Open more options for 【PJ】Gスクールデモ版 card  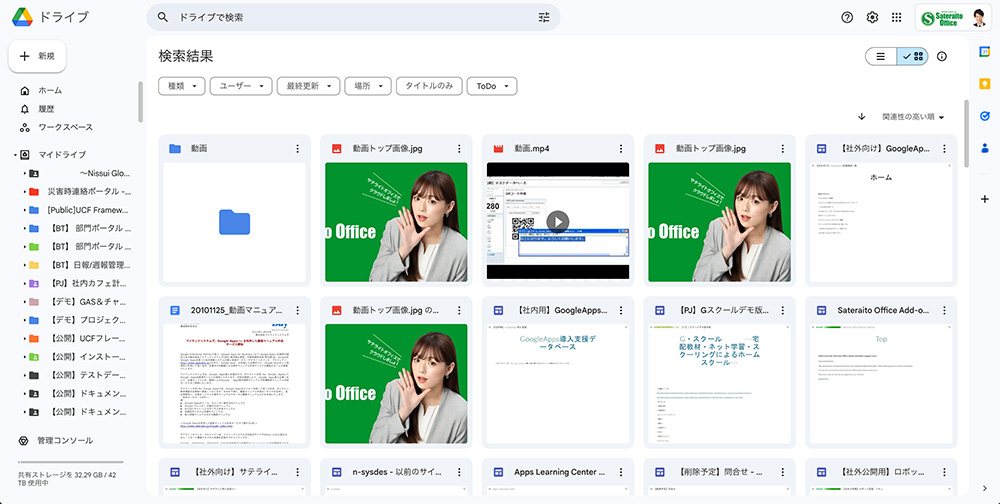tap(783, 311)
